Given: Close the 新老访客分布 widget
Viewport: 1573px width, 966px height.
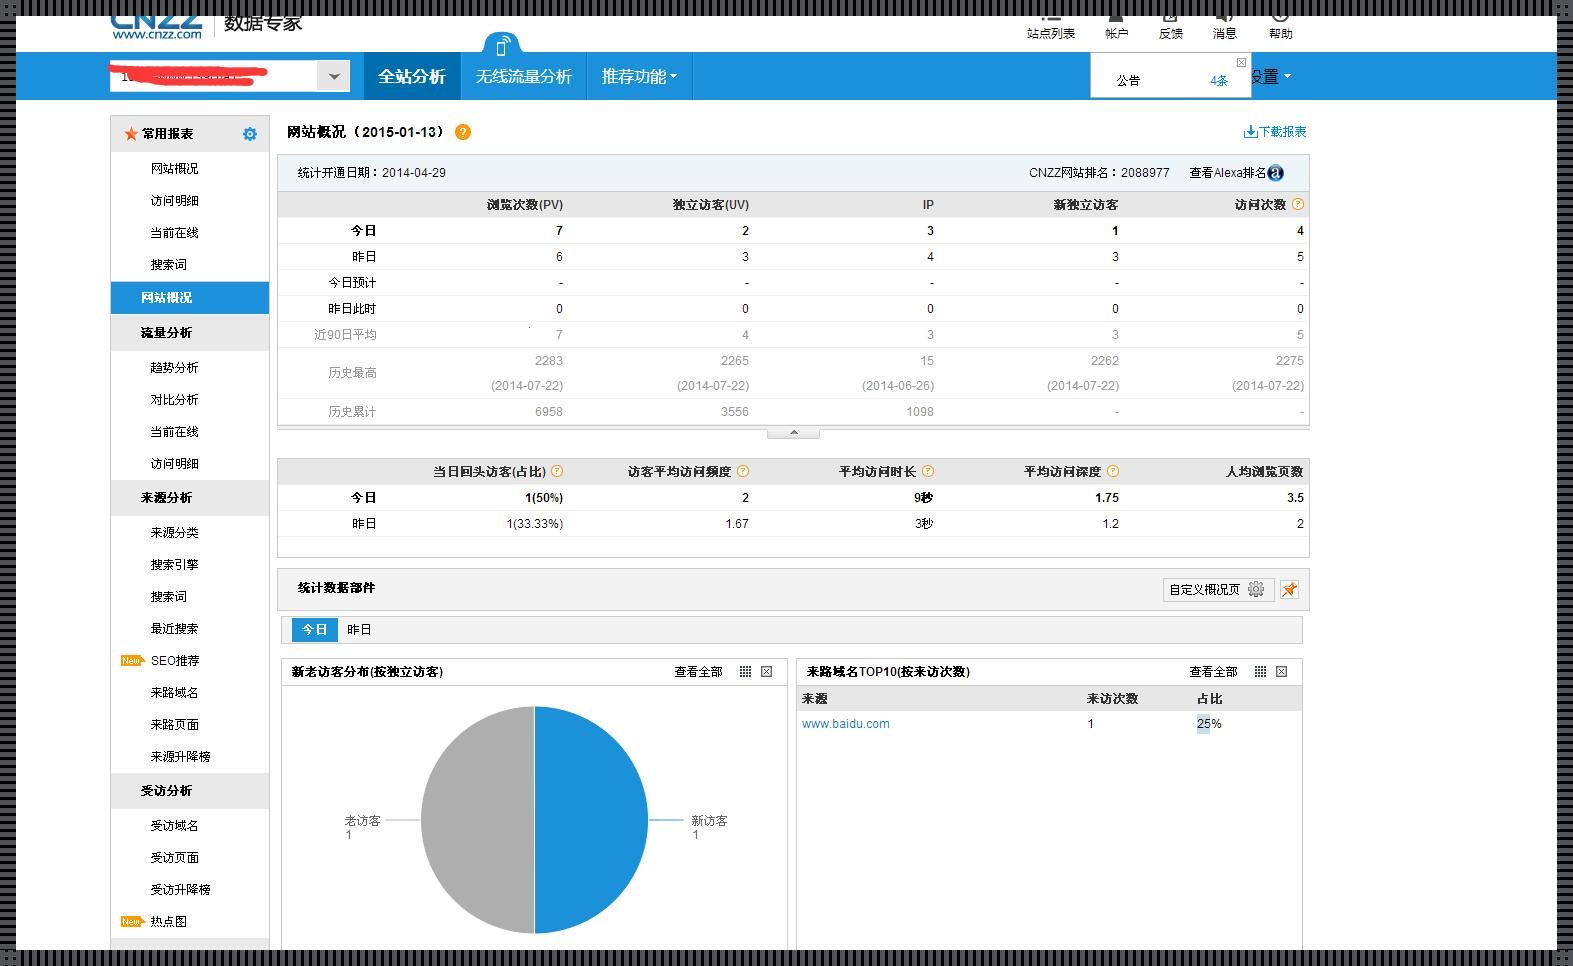Looking at the screenshot, I should click(x=767, y=672).
